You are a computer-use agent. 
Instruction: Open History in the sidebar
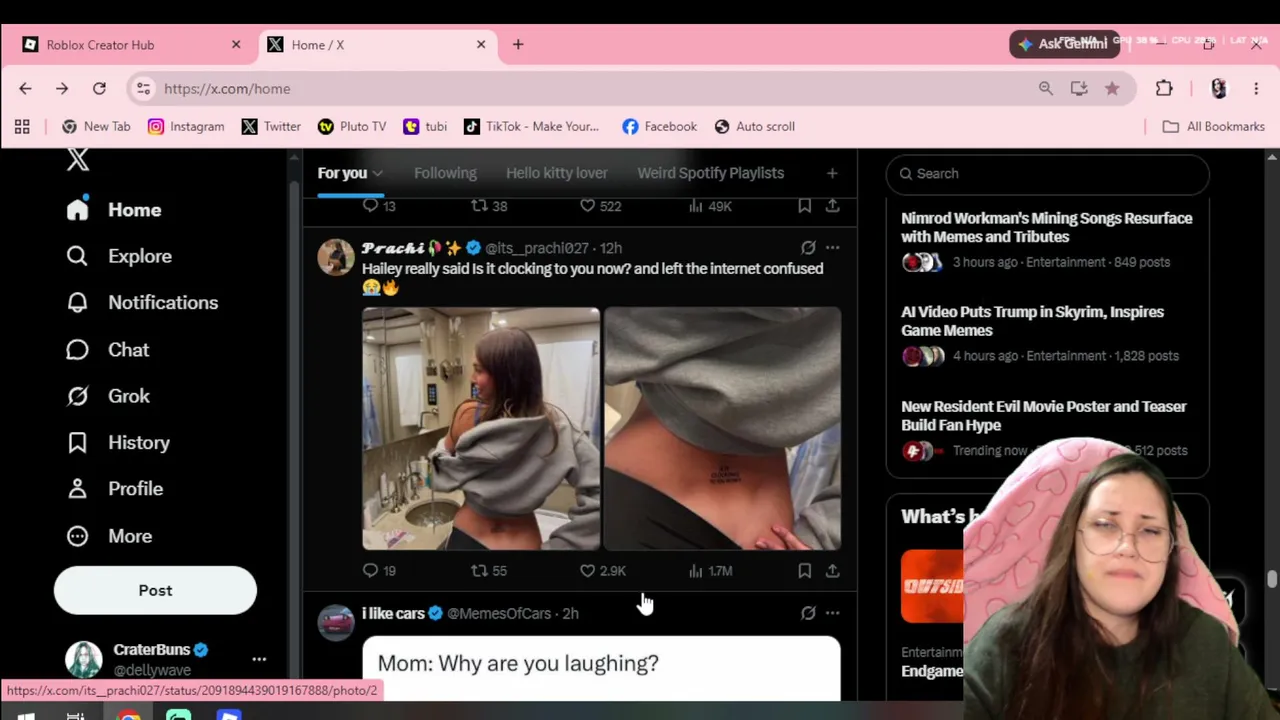[118, 442]
